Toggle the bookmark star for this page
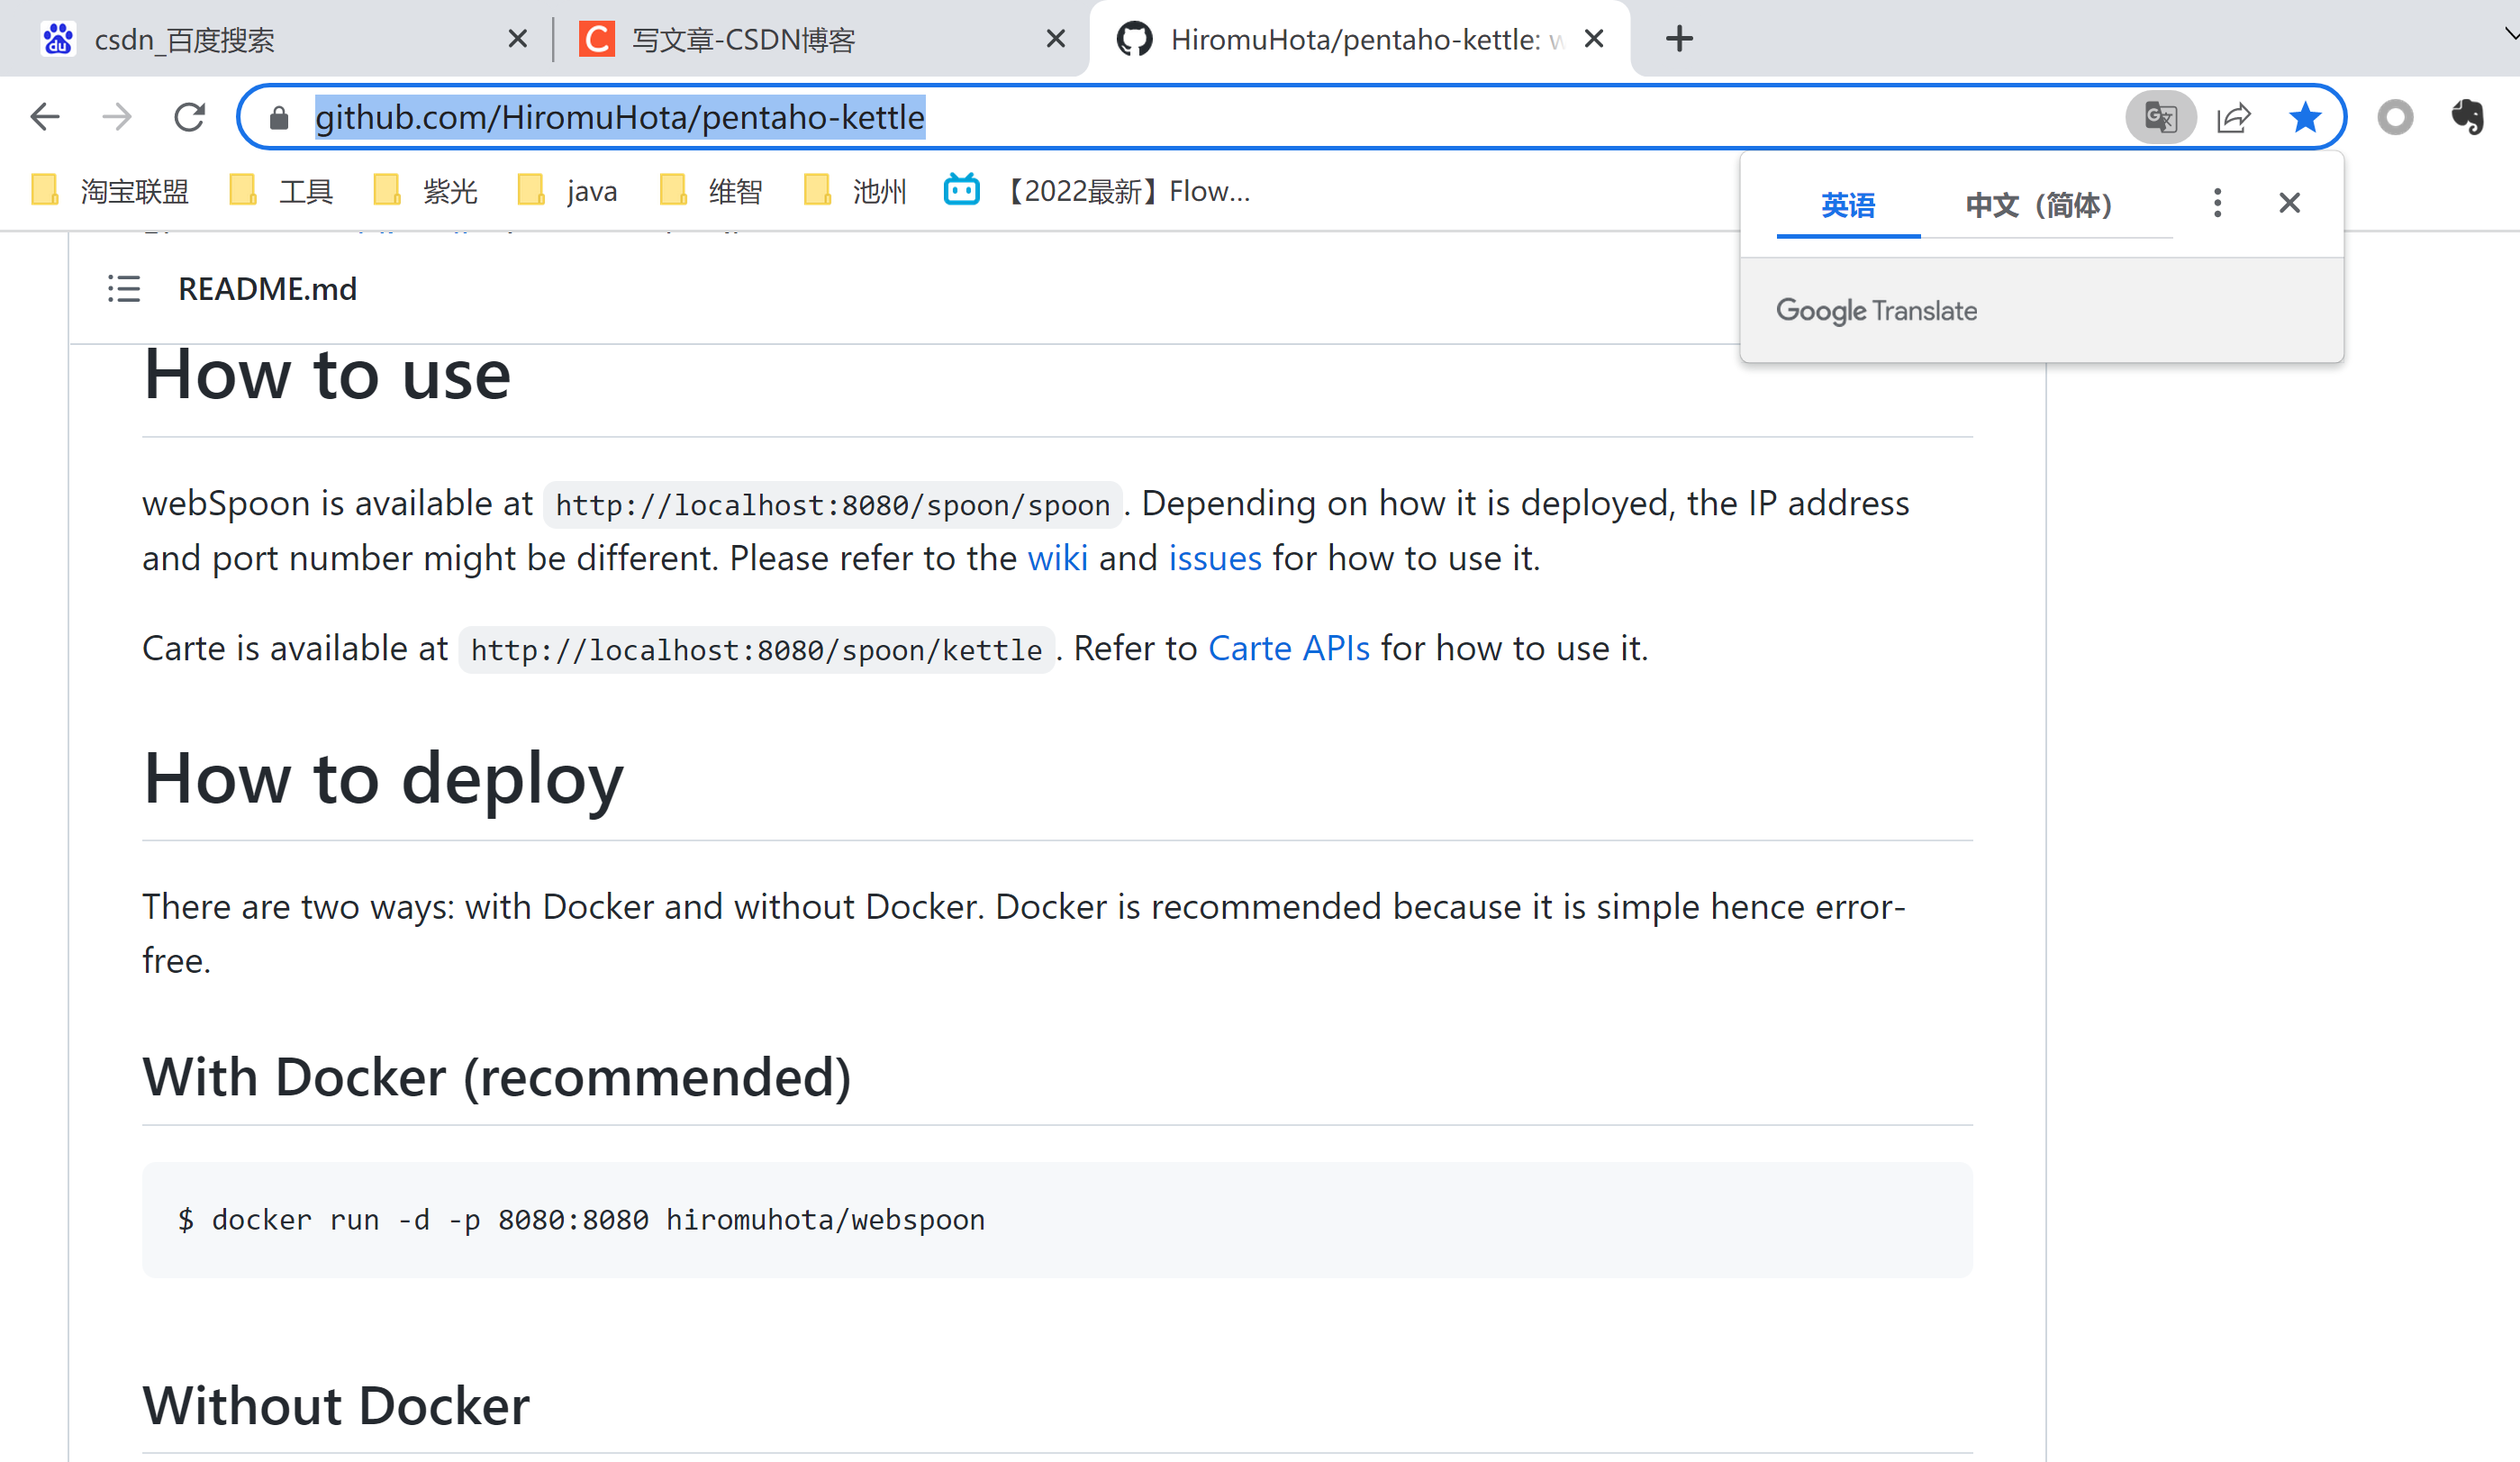 2305,118
